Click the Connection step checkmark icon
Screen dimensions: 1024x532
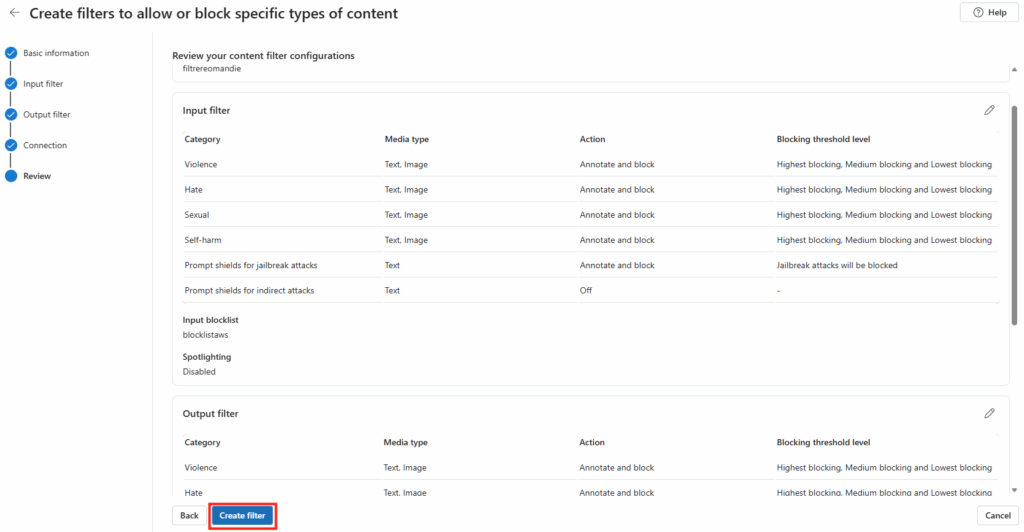point(11,145)
